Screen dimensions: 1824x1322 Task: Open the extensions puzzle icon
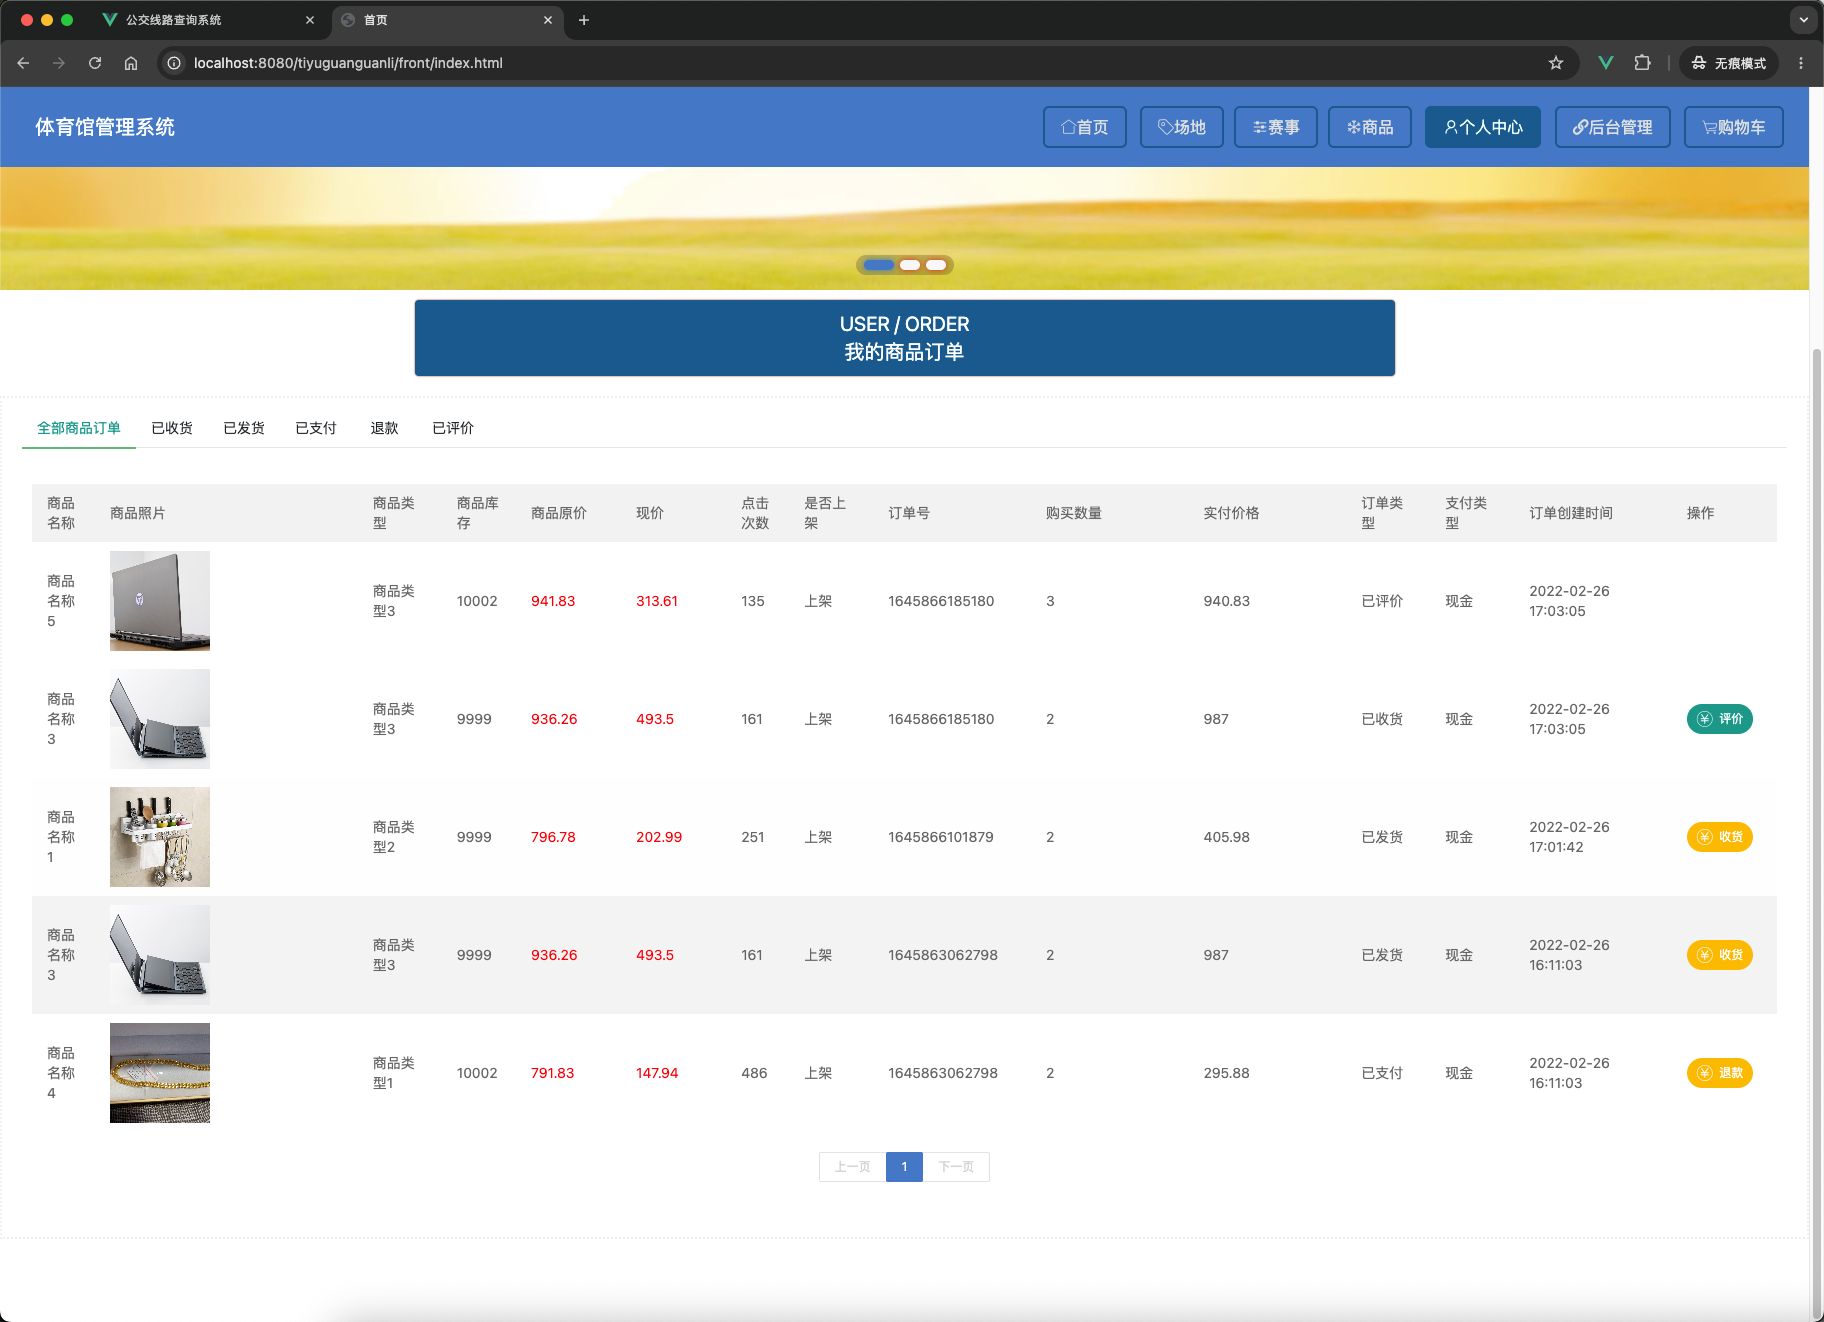pos(1642,63)
